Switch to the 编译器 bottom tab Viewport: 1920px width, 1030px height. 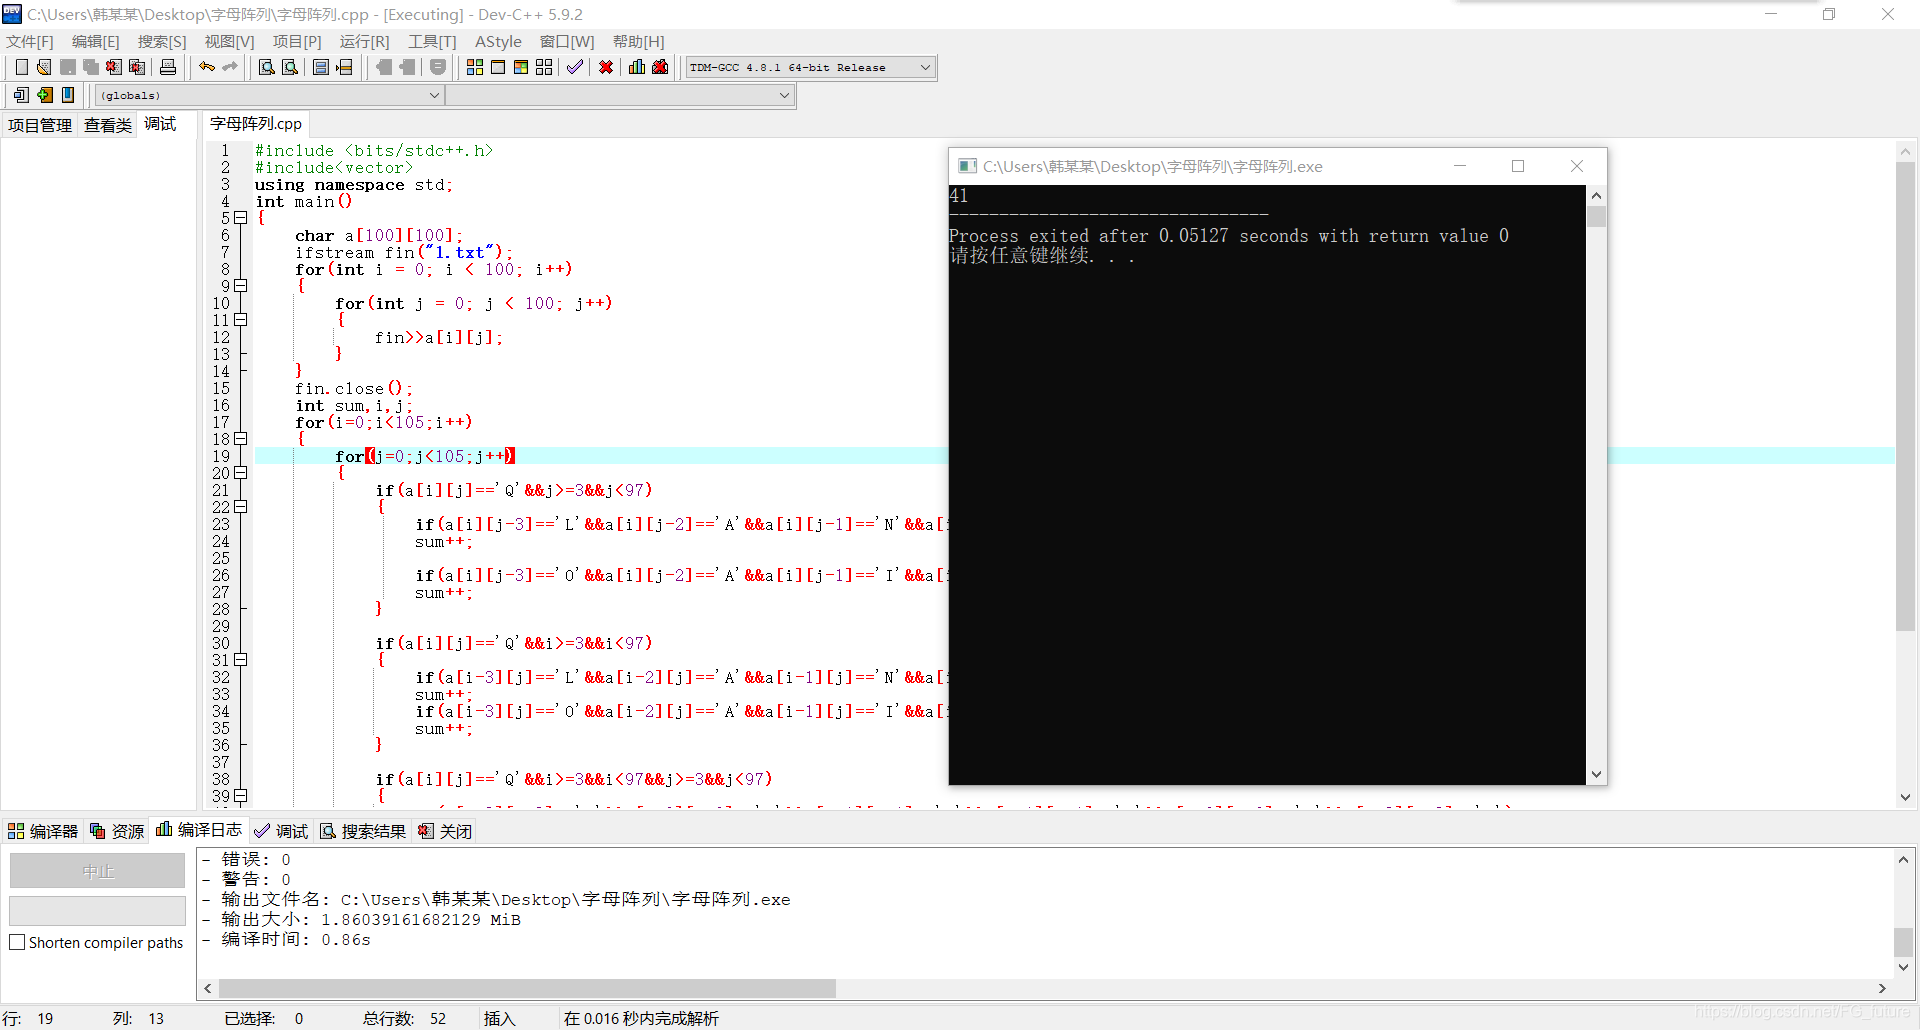43,831
